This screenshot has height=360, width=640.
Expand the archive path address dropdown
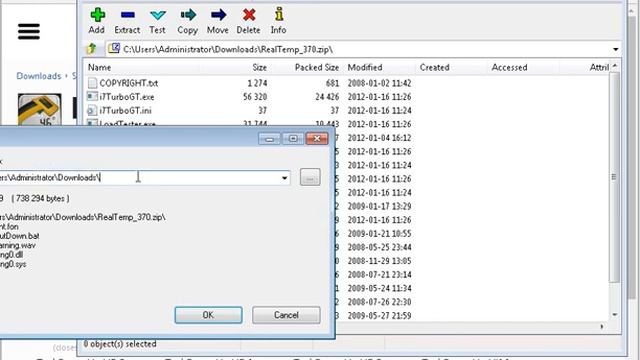tap(615, 49)
